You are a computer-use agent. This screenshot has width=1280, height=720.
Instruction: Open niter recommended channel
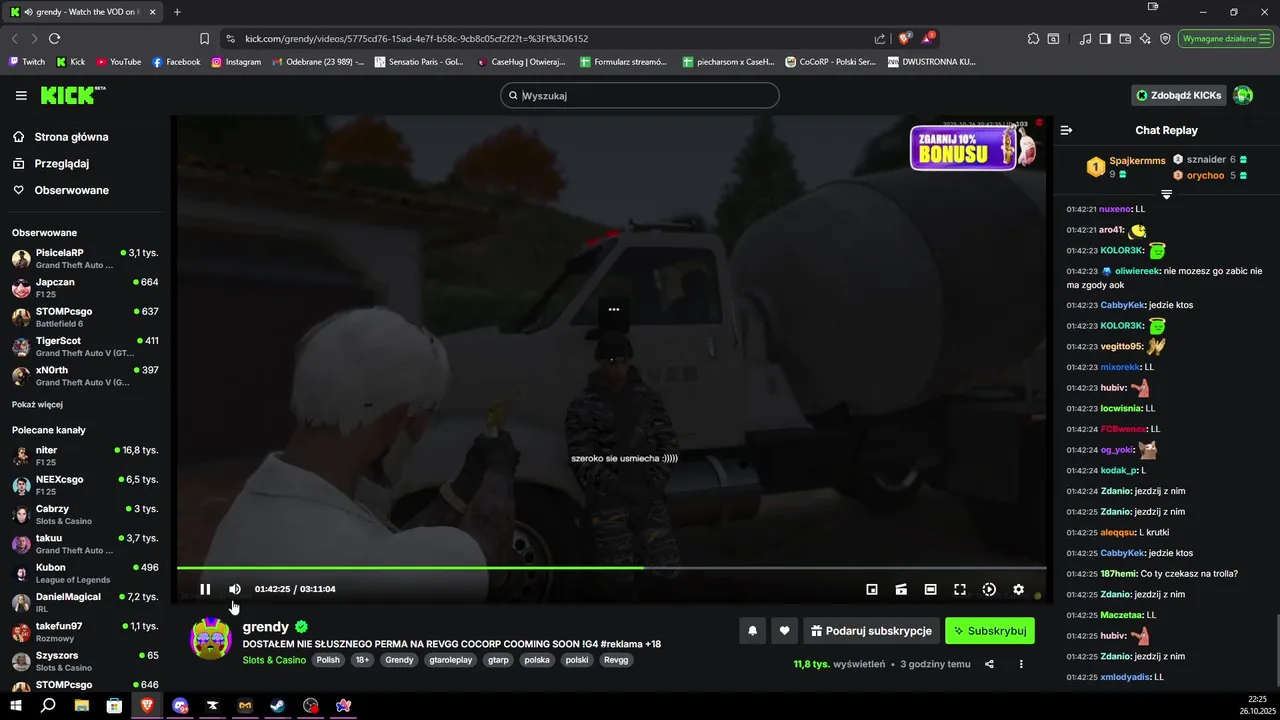[85, 456]
